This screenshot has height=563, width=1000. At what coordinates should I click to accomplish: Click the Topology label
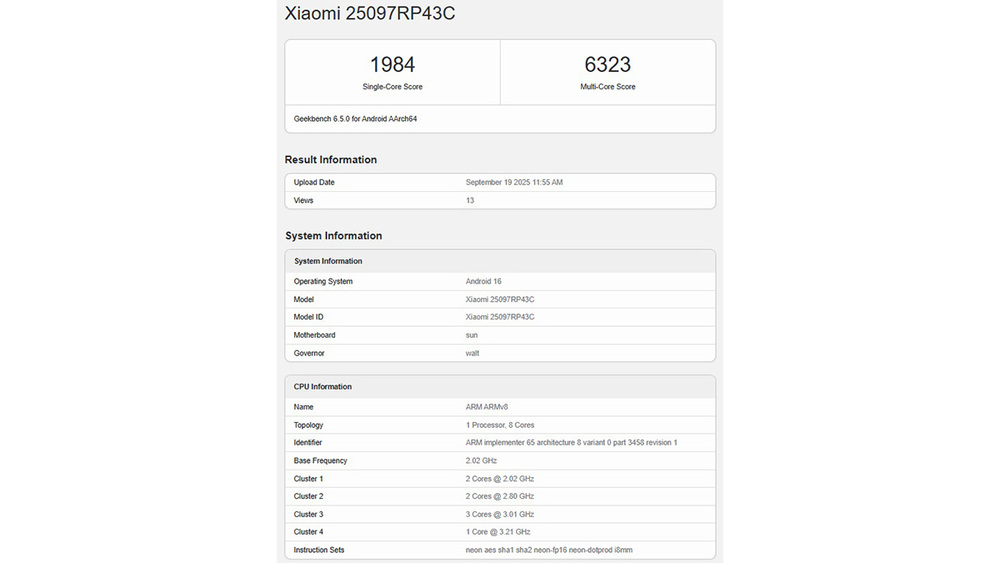(308, 425)
